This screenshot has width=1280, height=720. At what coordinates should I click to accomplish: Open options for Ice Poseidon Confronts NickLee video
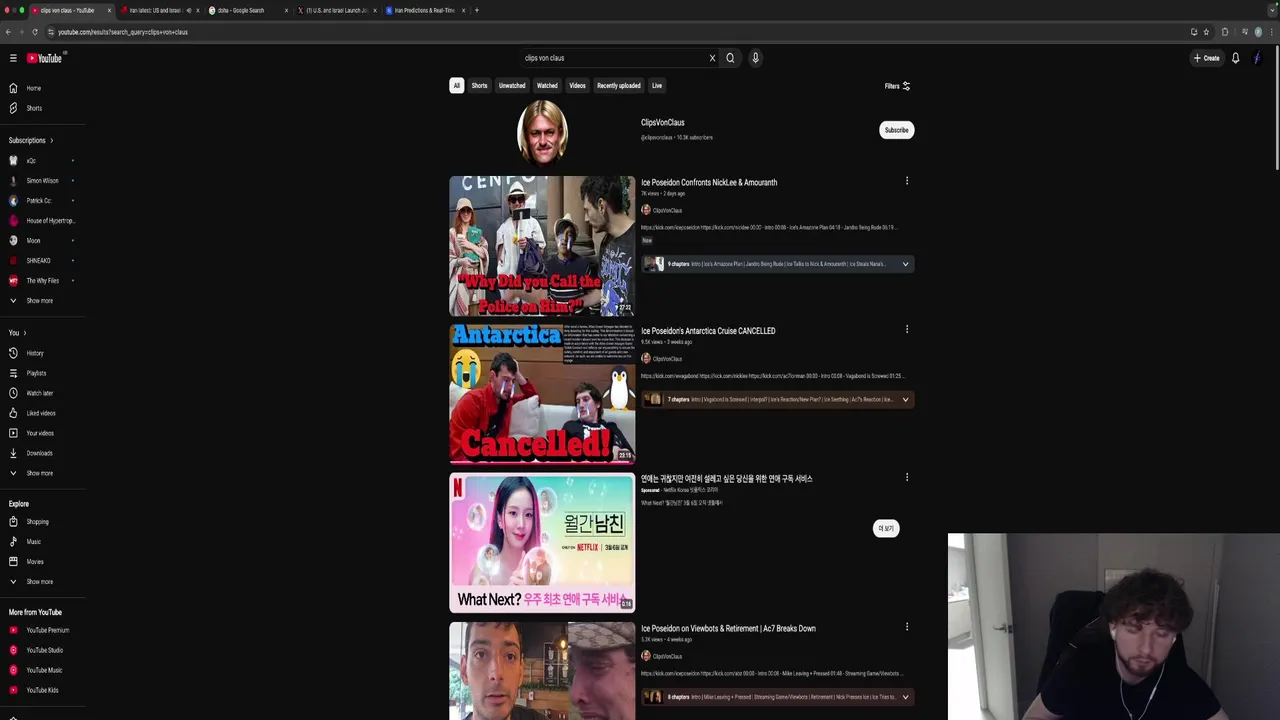point(907,181)
